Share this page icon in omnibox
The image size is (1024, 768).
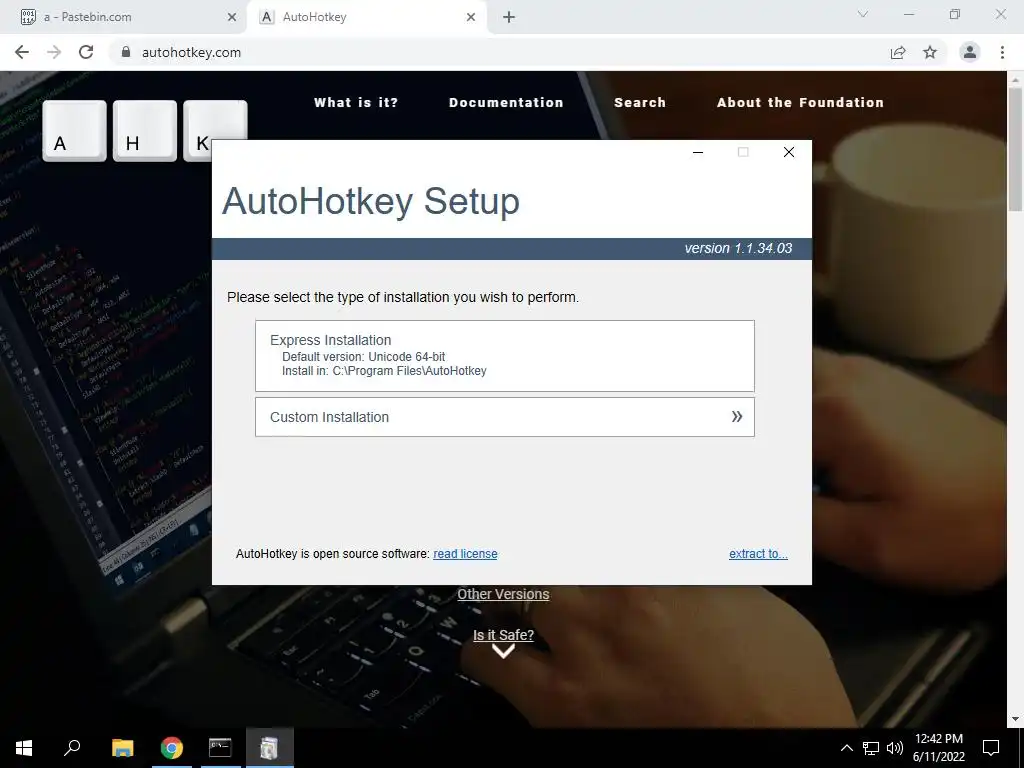click(898, 52)
